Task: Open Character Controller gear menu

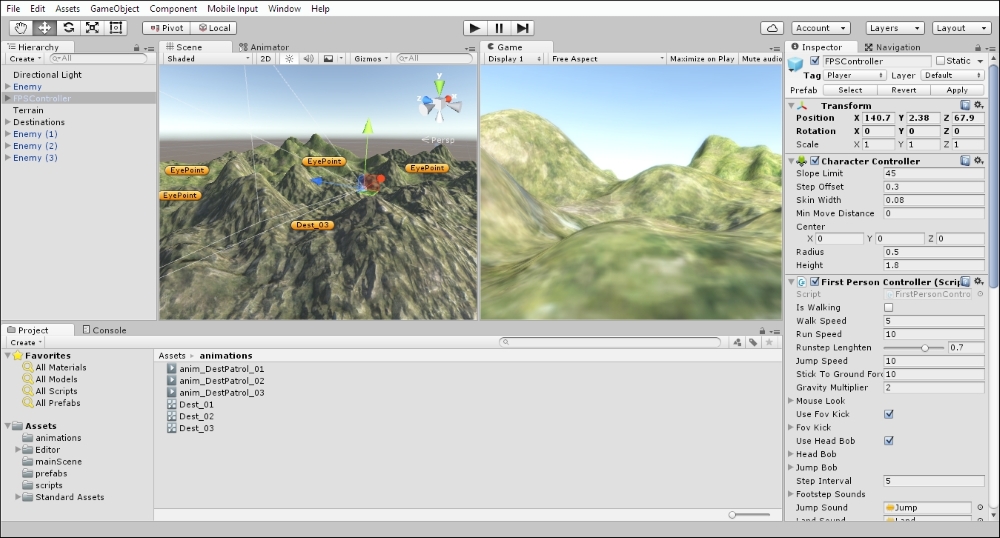Action: (979, 161)
